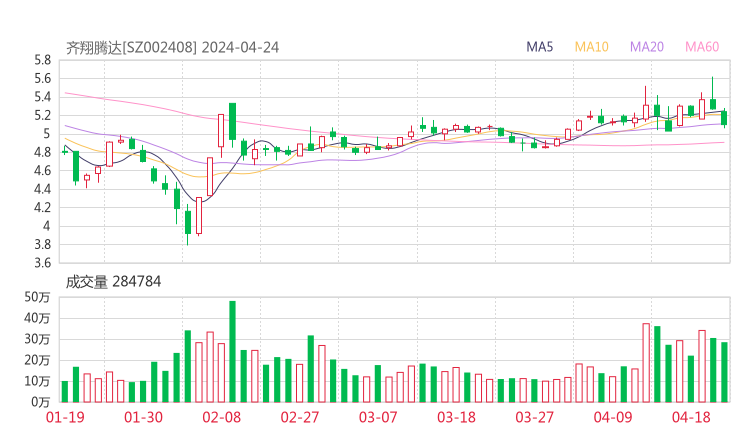Image resolution: width=740 pixels, height=440 pixels.
Task: Click the tallest green volume bar near 02-08
Action: point(233,352)
